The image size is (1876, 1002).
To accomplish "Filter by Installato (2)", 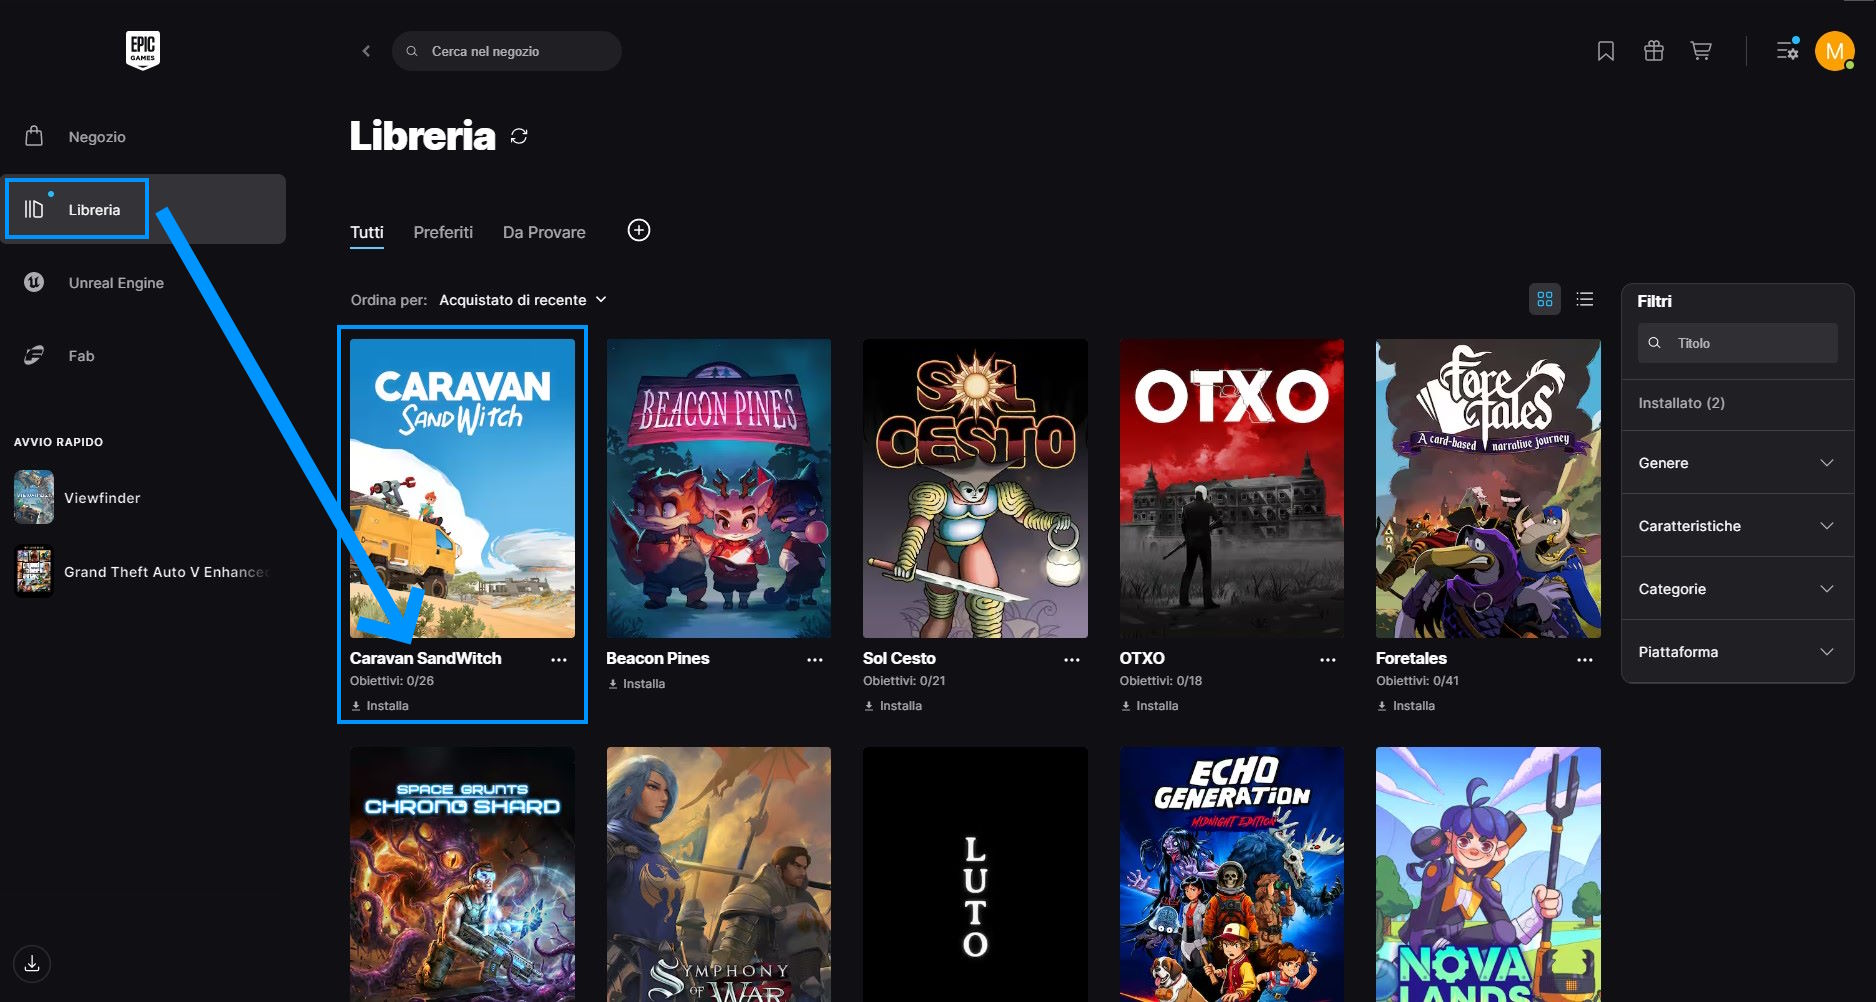I will pos(1737,403).
